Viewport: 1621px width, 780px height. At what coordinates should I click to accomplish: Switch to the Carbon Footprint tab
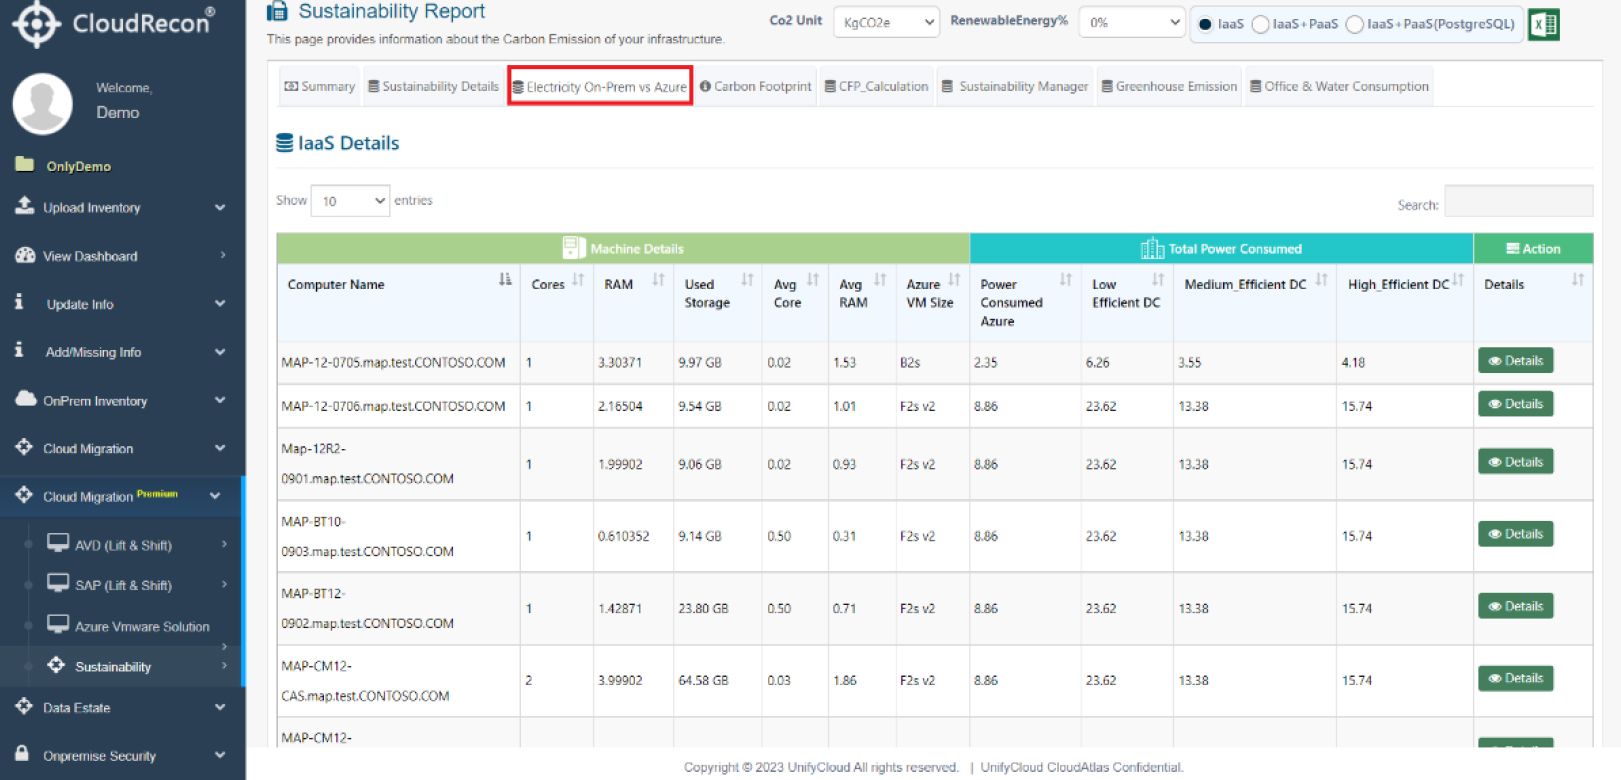coord(756,87)
